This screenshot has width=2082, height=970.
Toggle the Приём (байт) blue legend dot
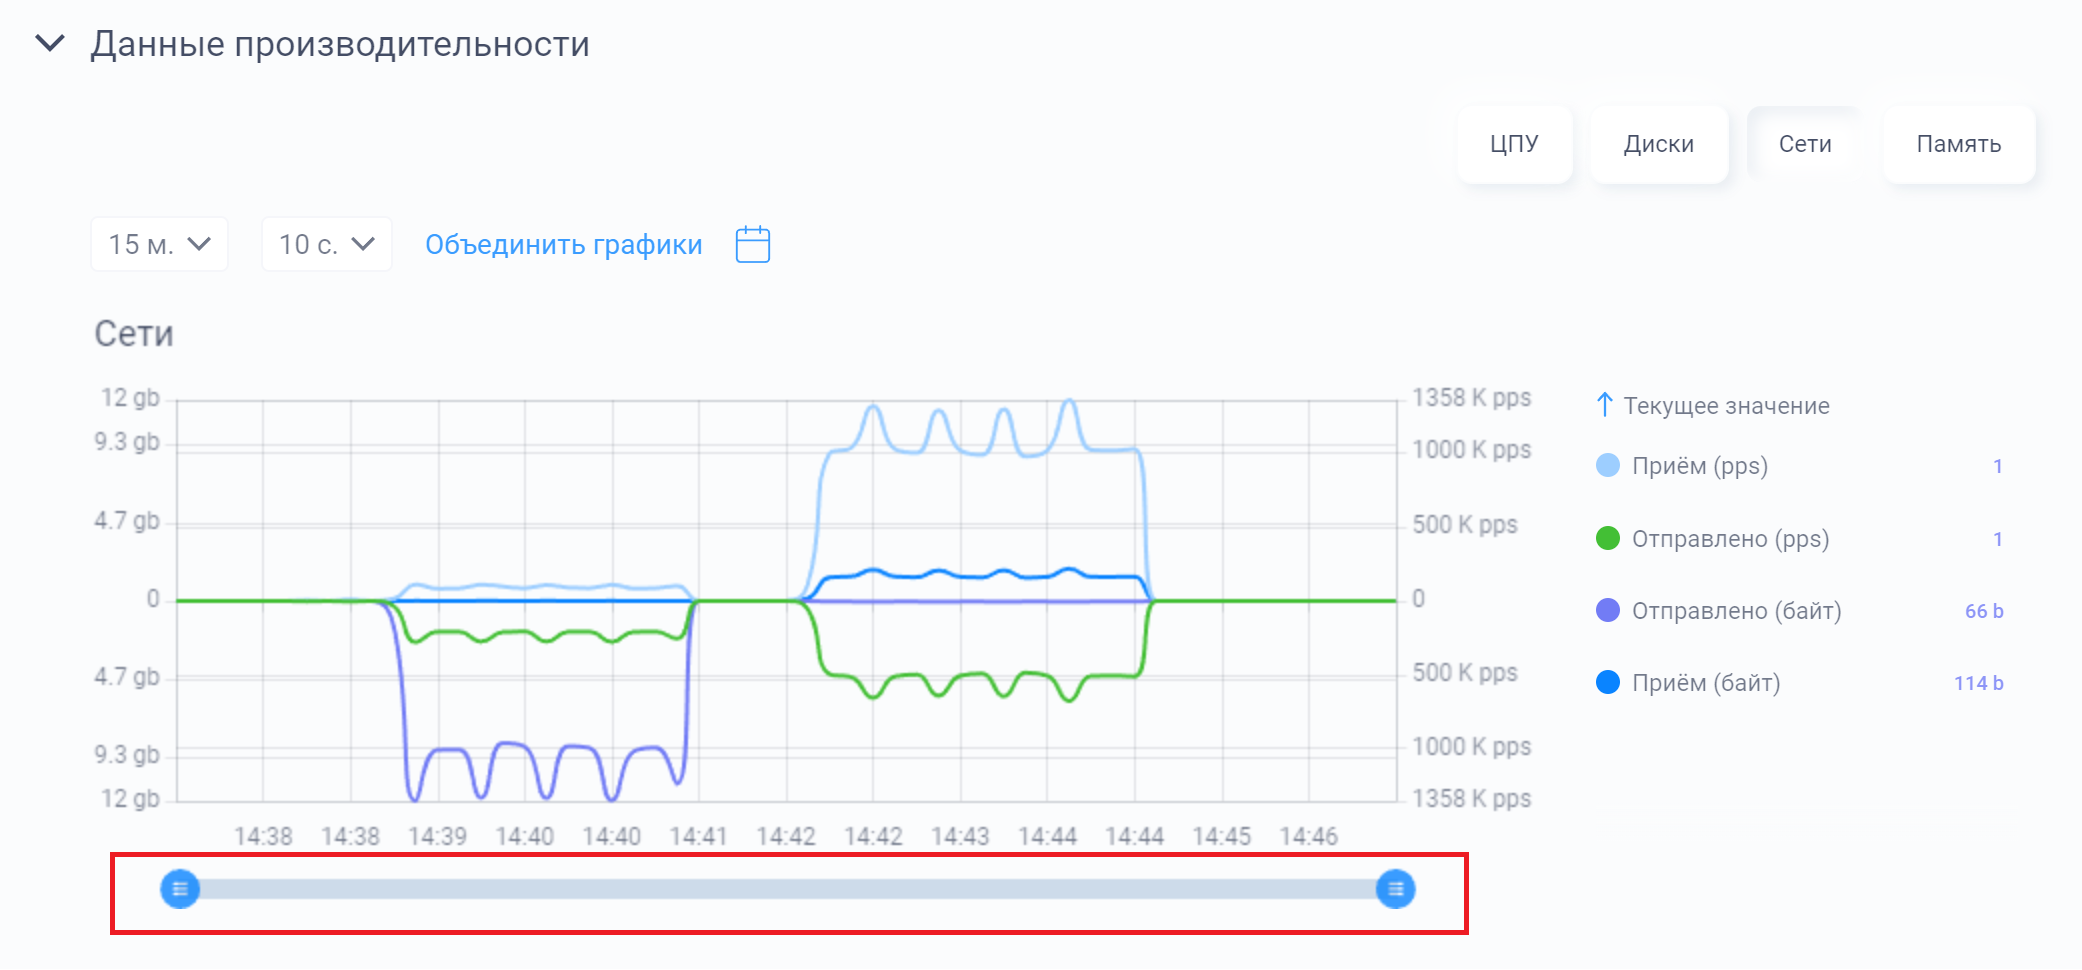pyautogui.click(x=1607, y=683)
